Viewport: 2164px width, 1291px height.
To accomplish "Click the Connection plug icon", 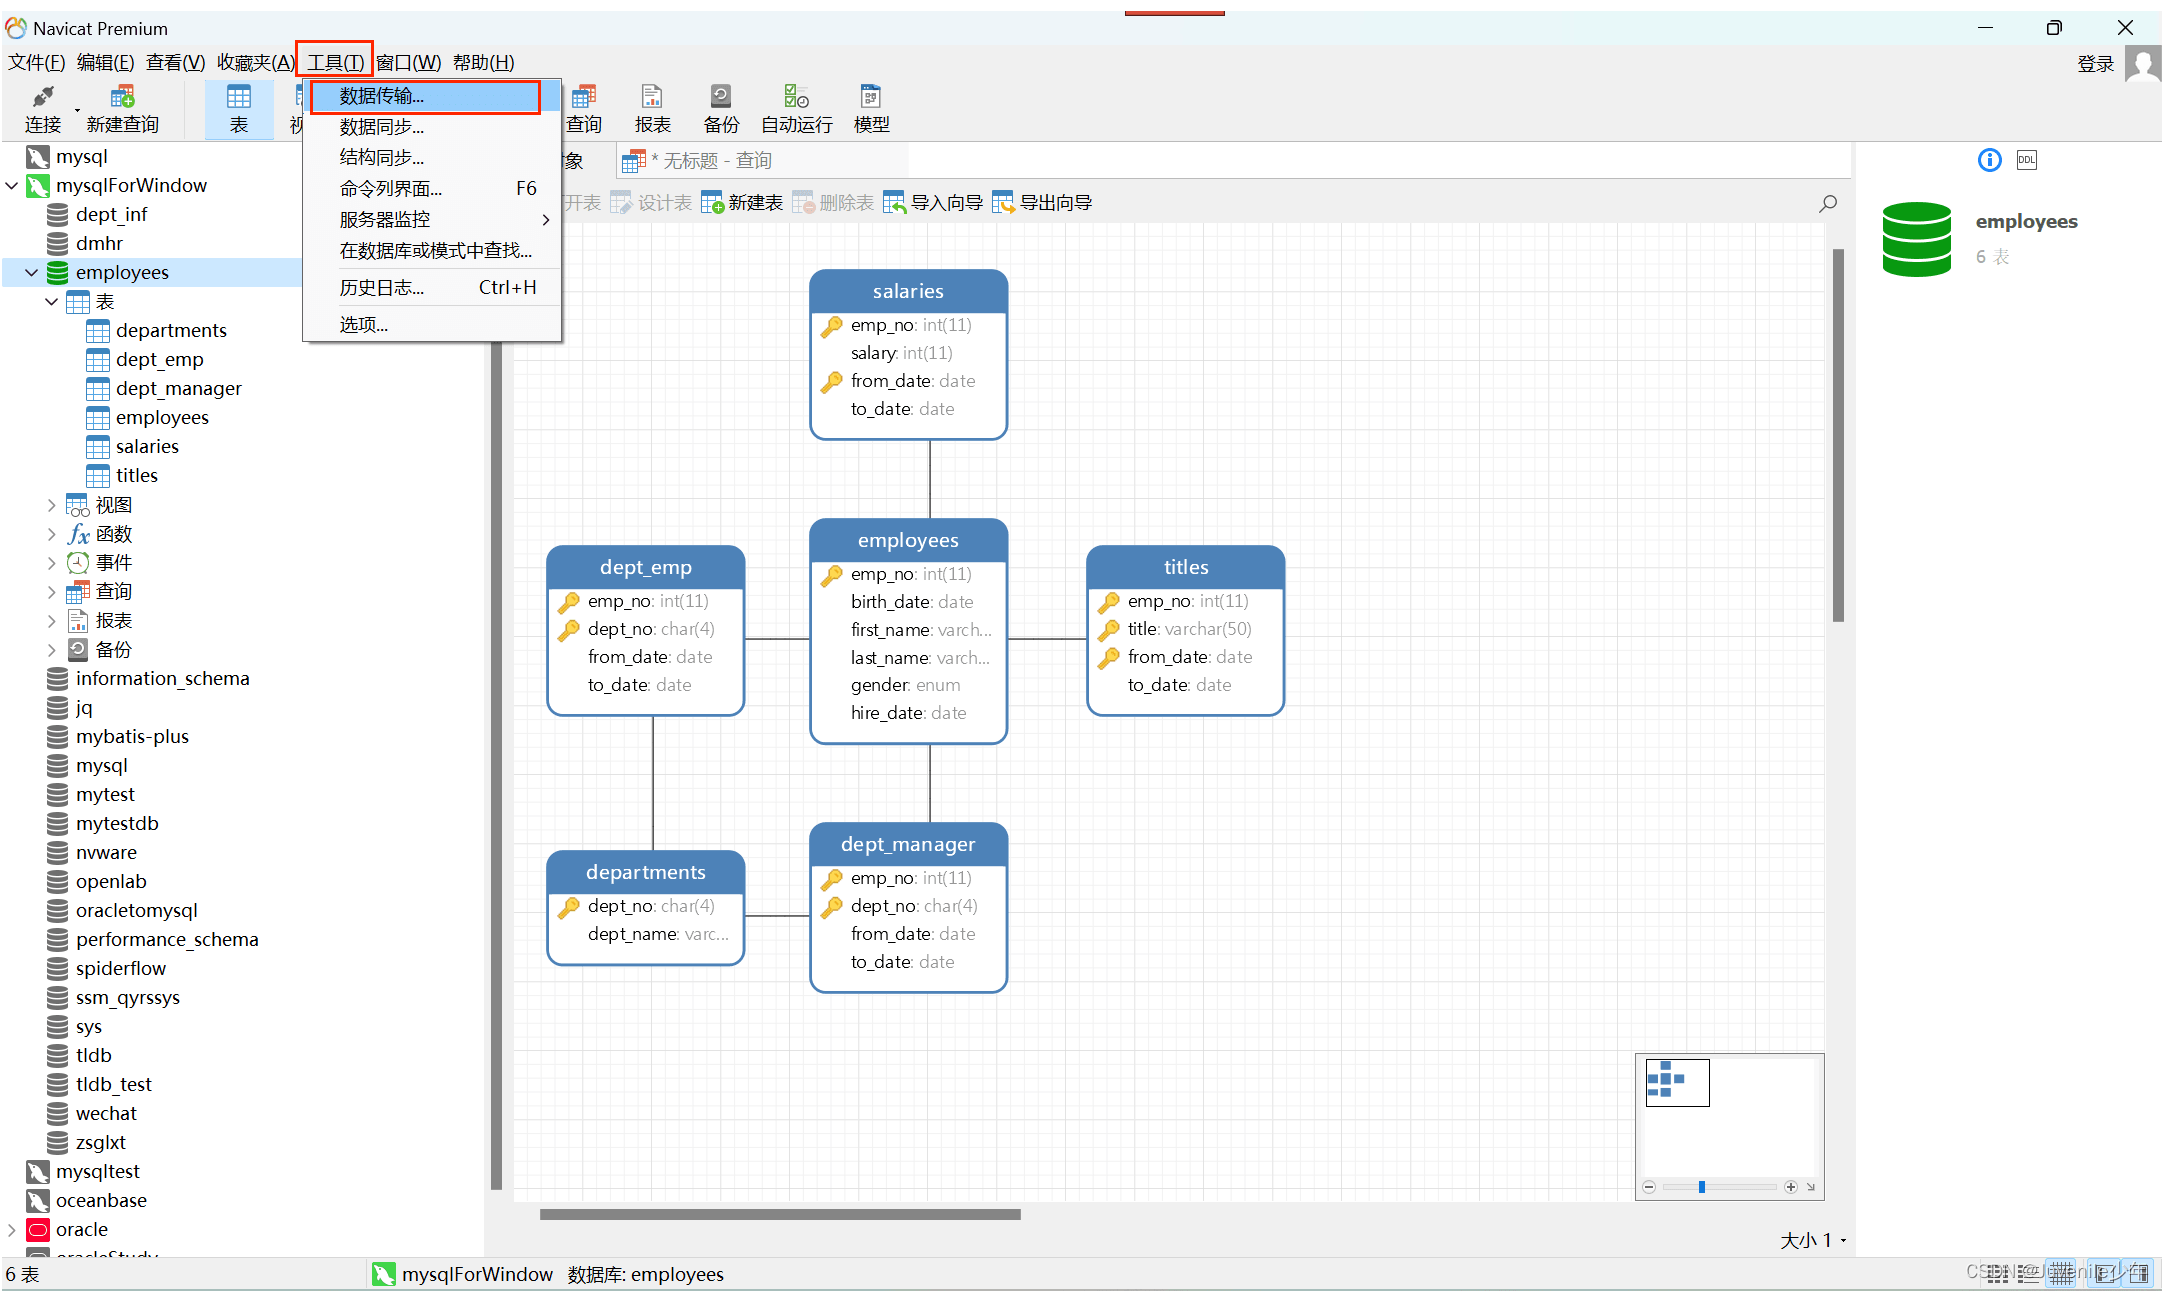I will pos(42,98).
